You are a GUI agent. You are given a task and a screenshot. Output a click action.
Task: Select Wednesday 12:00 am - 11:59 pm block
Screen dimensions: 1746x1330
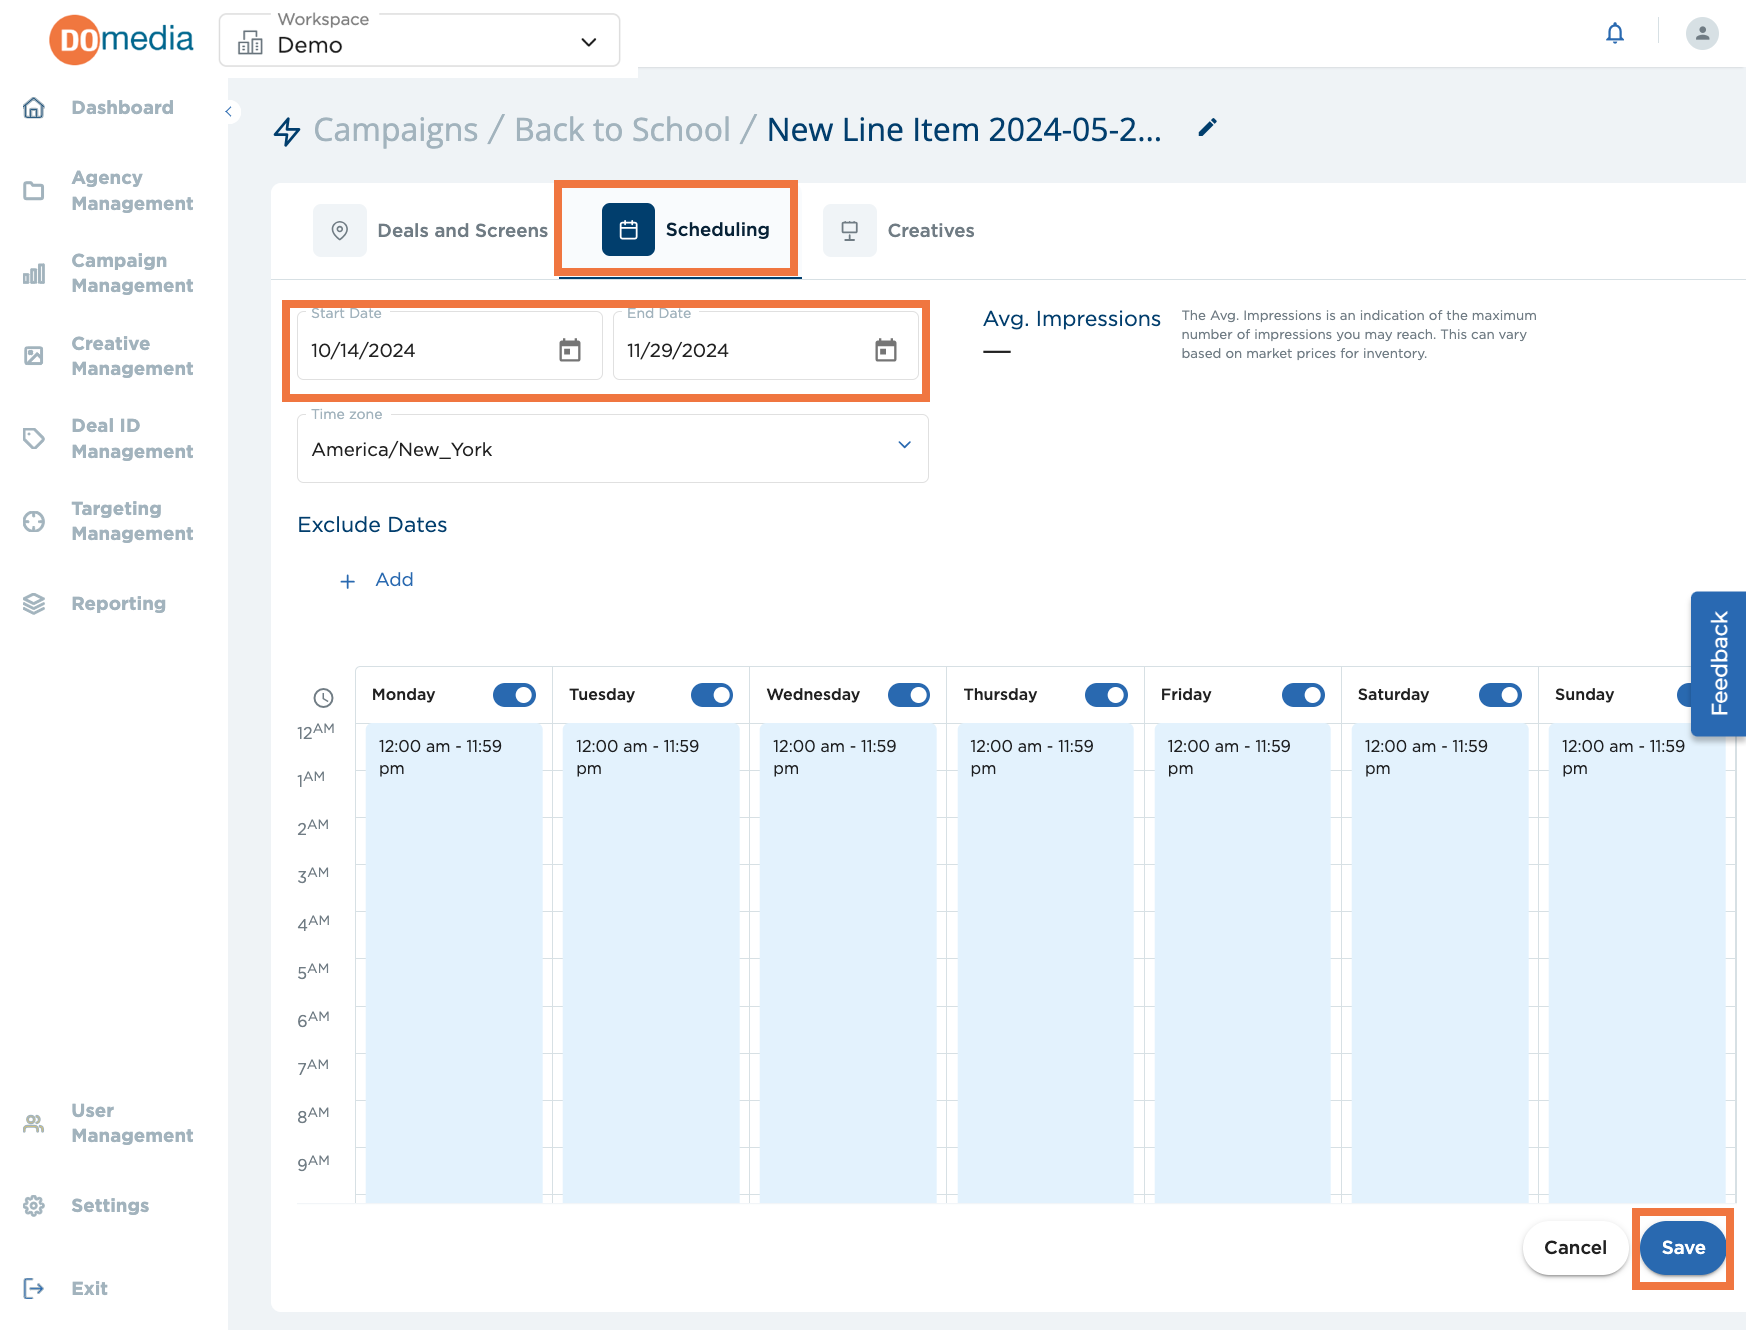(x=848, y=964)
